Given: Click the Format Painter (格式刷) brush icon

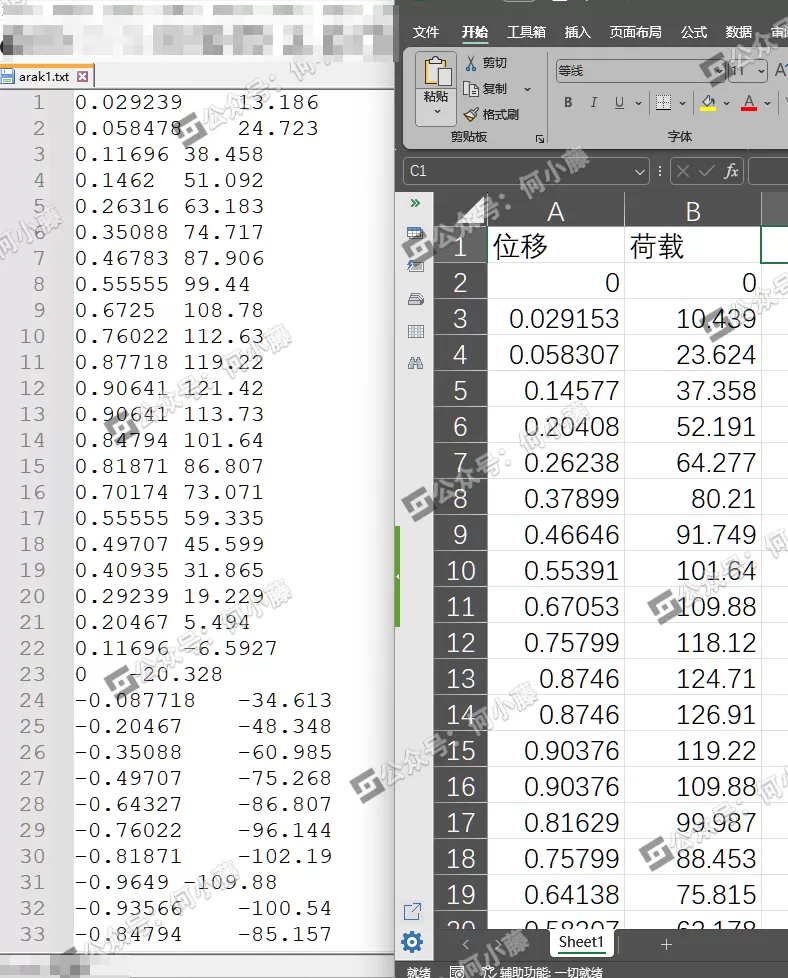Looking at the screenshot, I should 471,115.
